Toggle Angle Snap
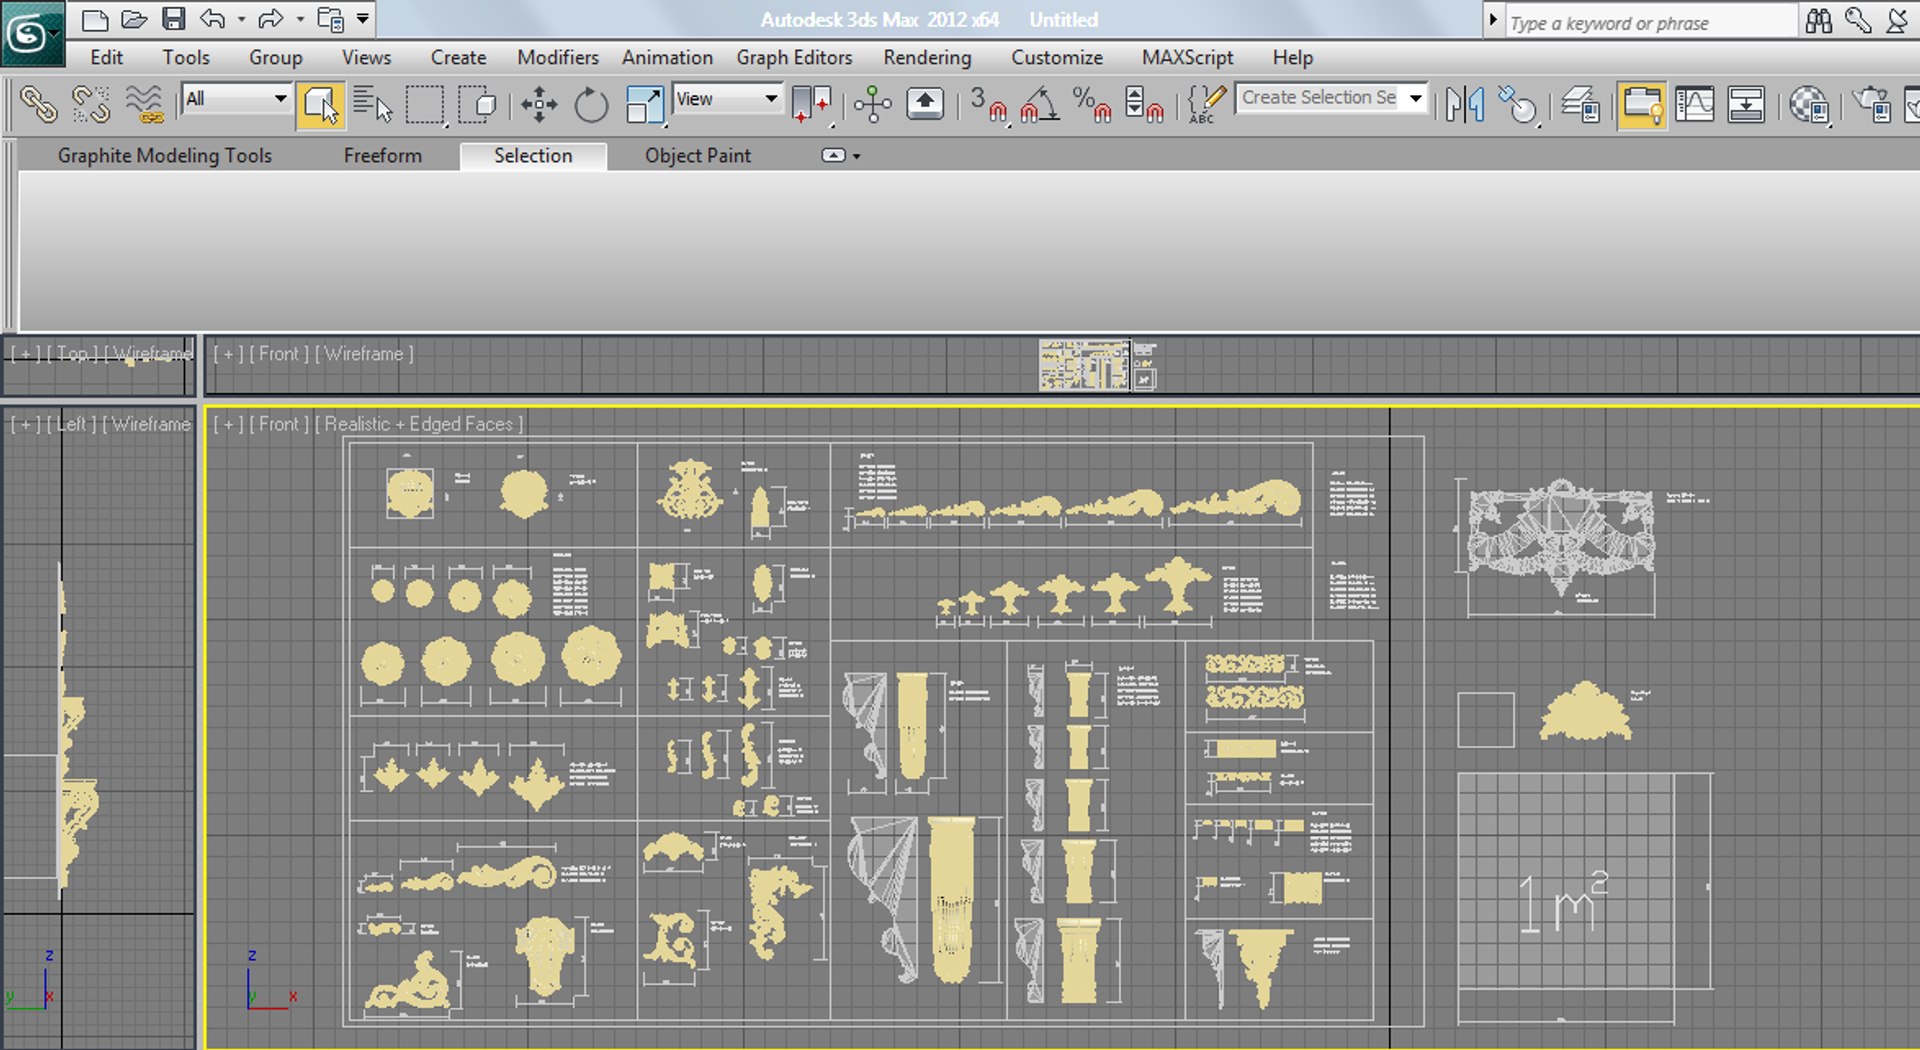The image size is (1920, 1050). coord(1040,104)
